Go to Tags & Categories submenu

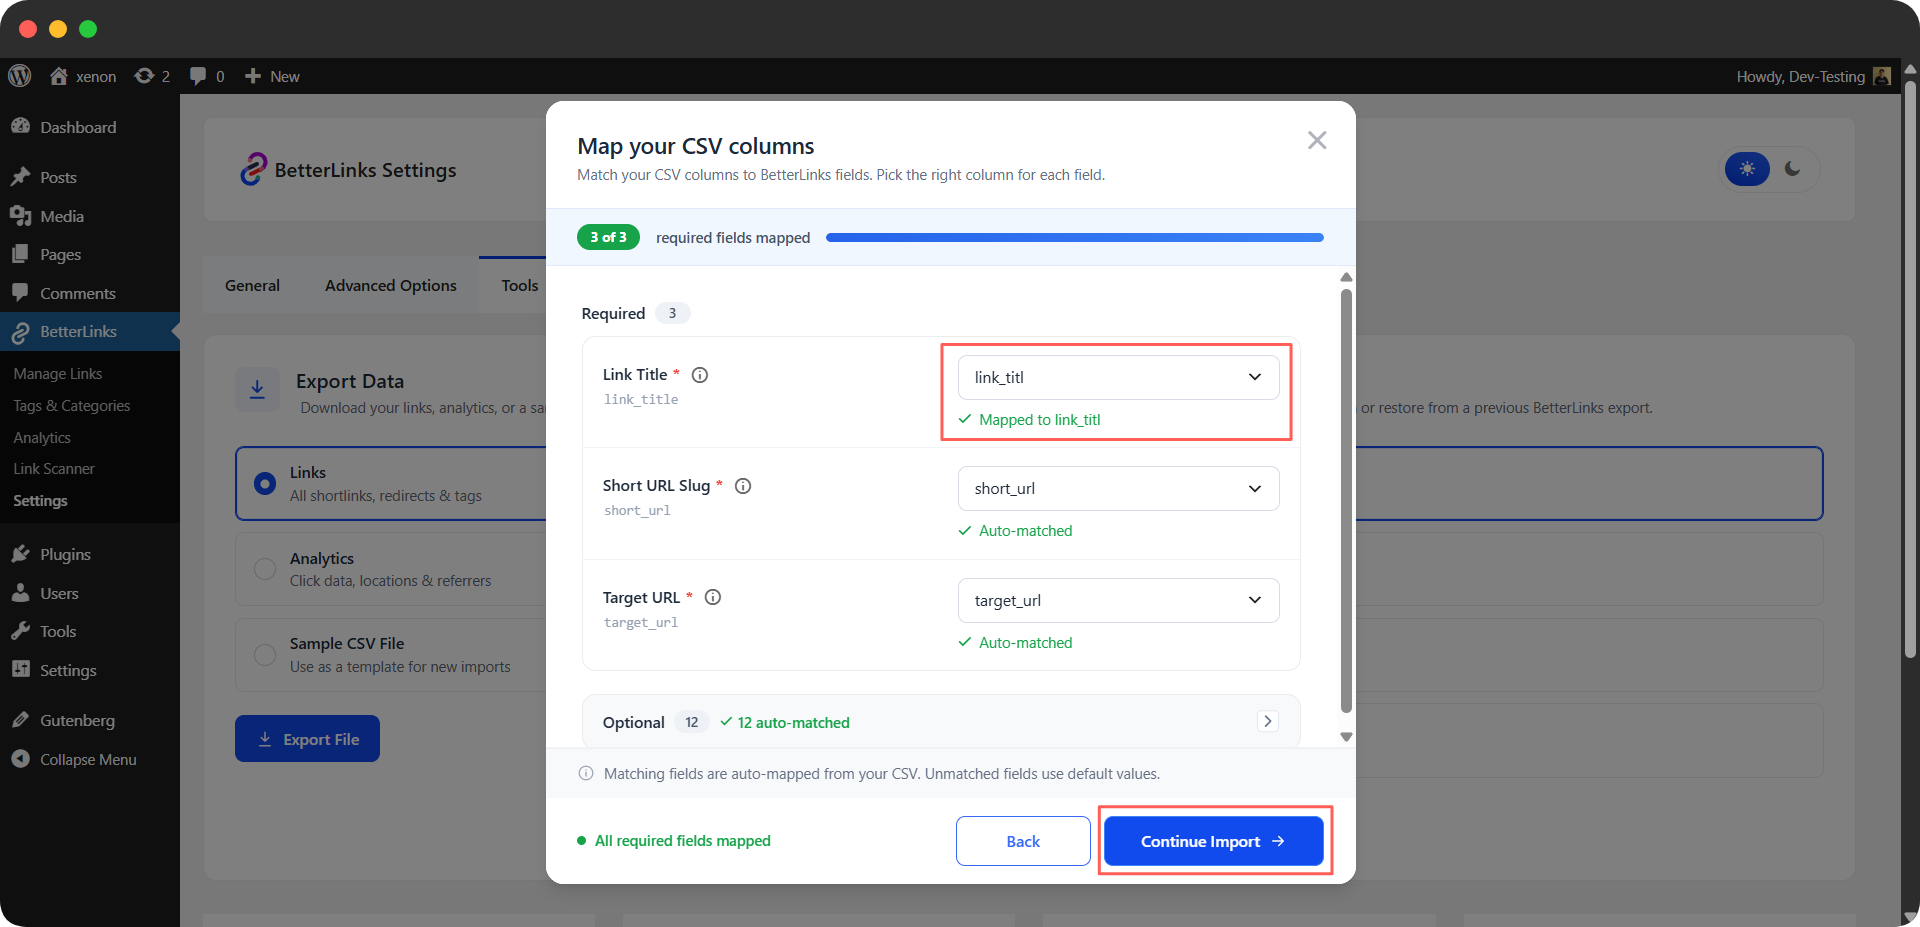point(72,405)
